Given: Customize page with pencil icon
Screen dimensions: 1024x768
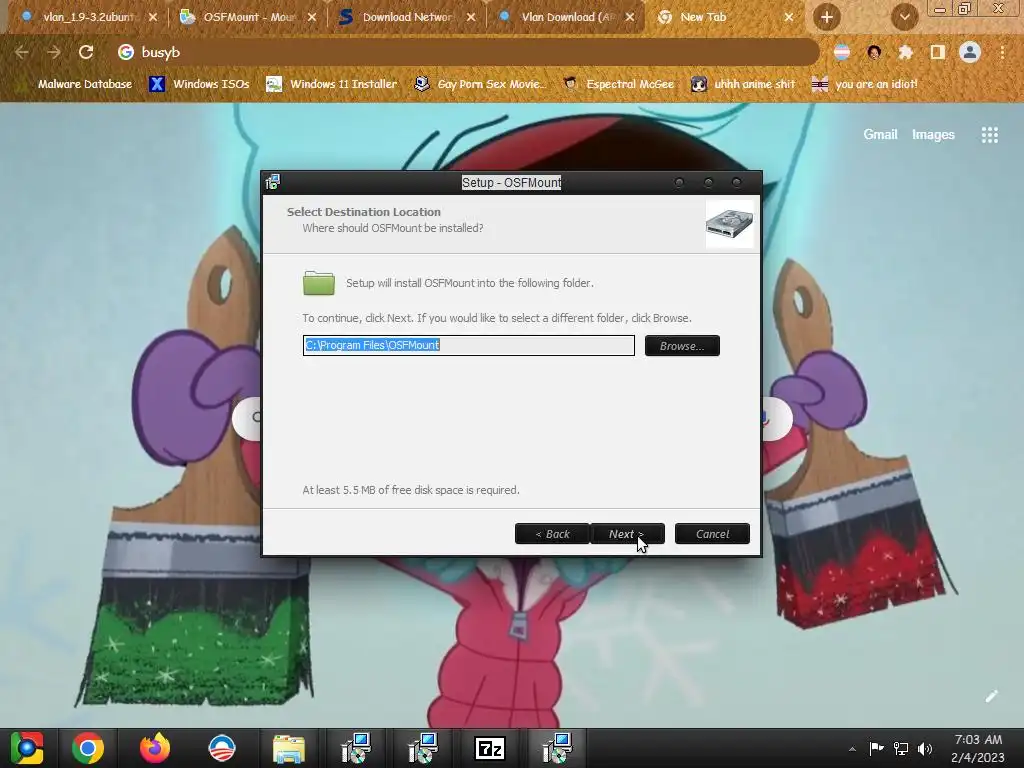Looking at the screenshot, I should tap(991, 696).
